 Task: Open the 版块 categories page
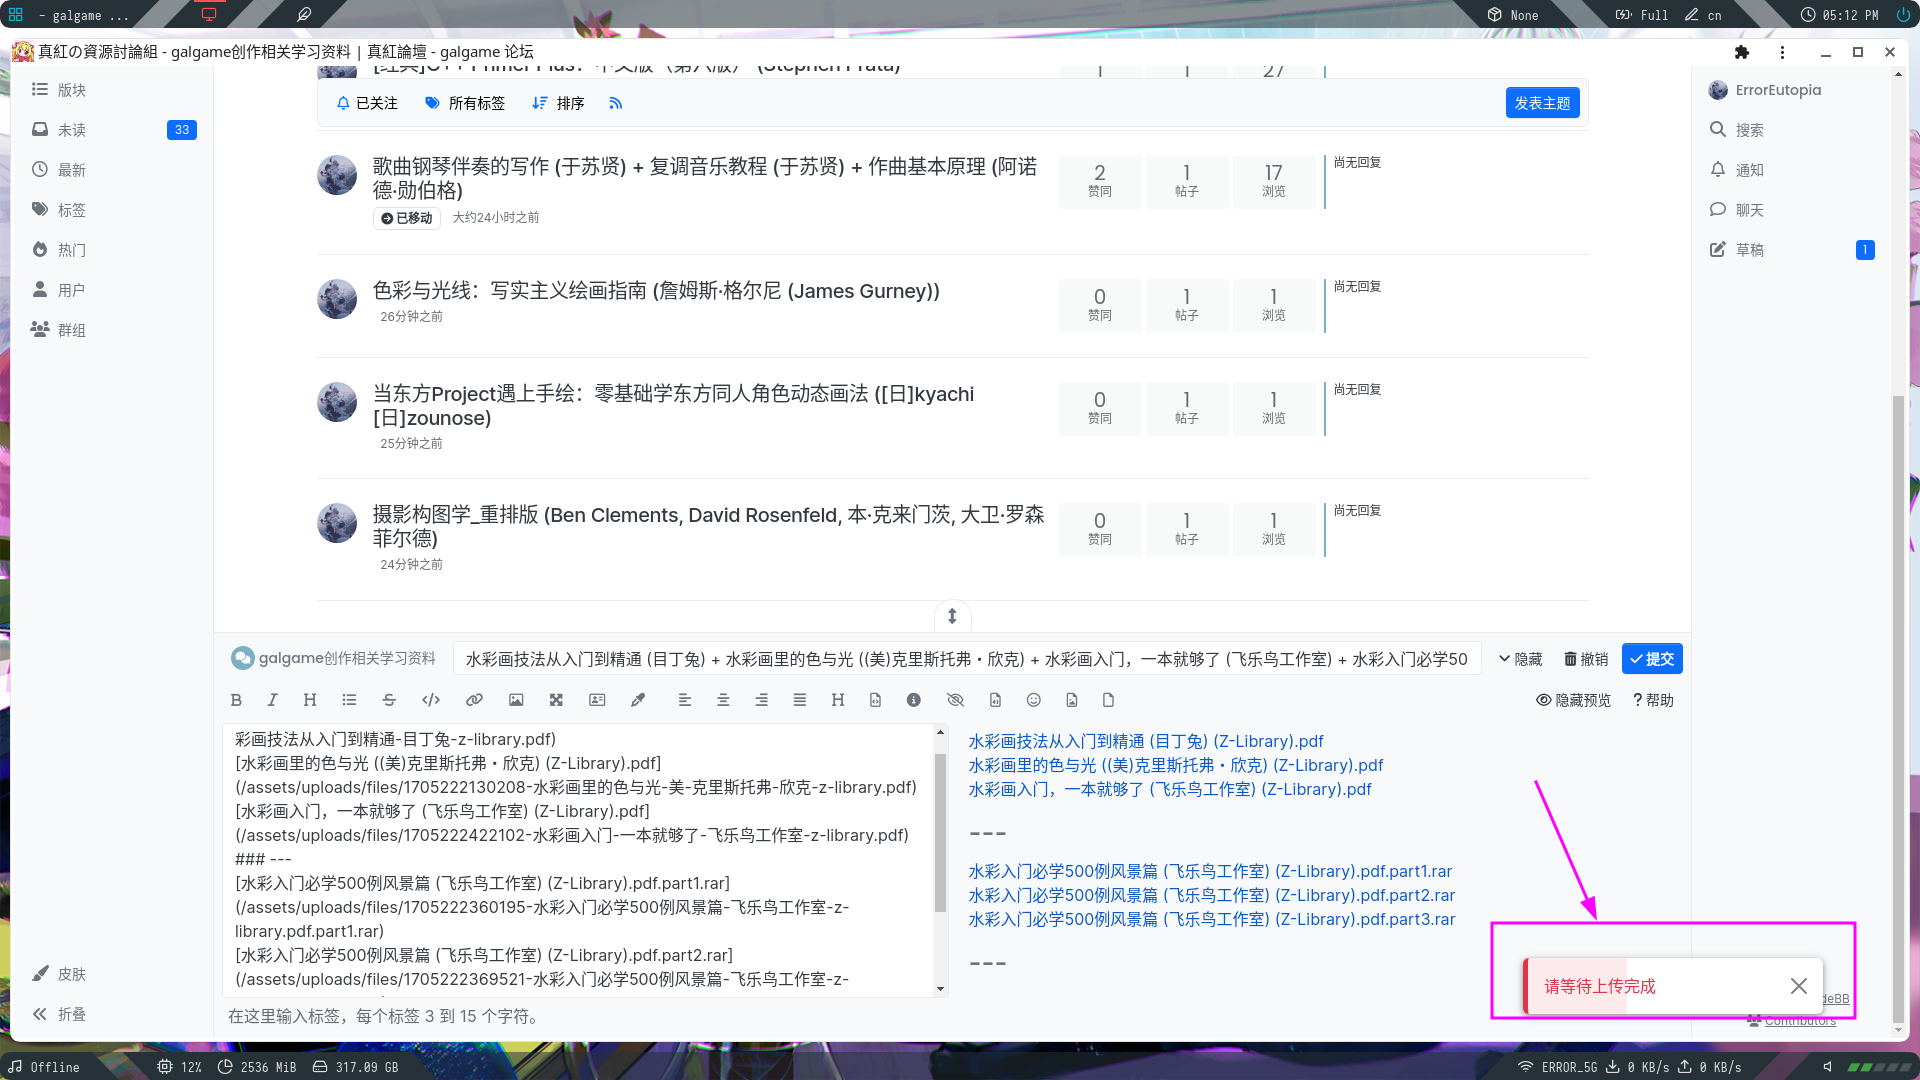[x=60, y=90]
